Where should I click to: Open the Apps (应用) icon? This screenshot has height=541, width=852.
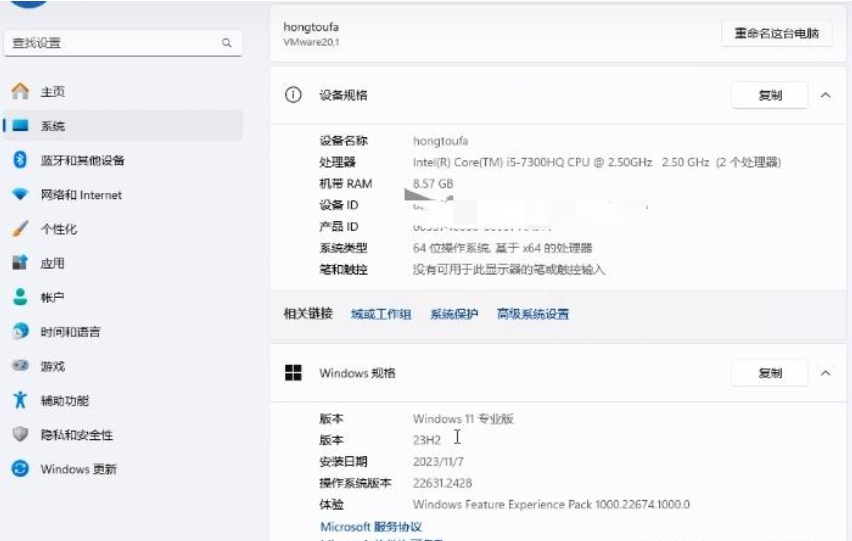click(20, 263)
